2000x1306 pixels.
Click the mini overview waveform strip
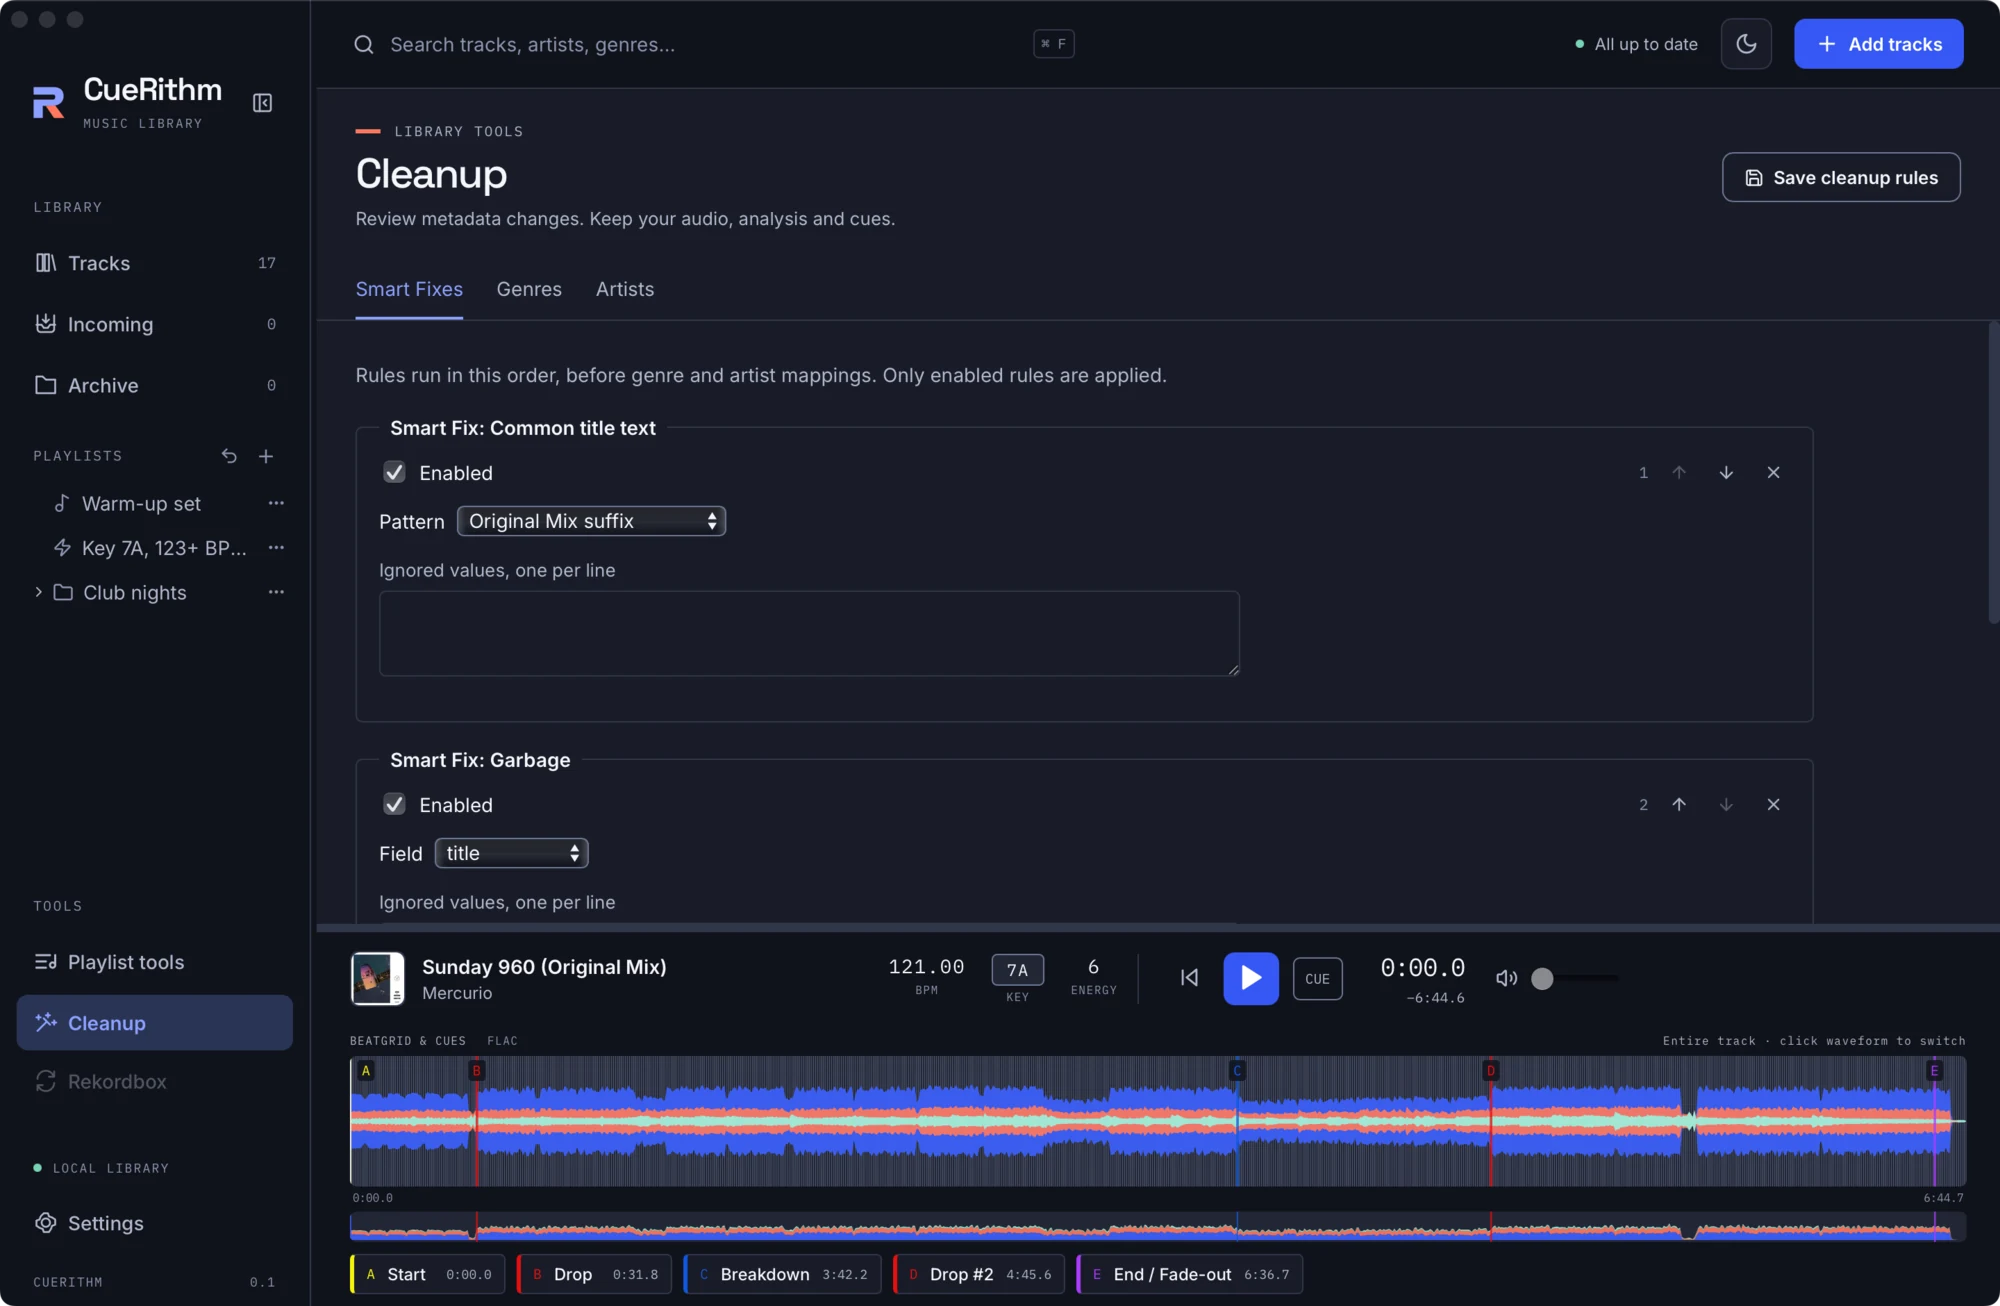(x=1158, y=1226)
